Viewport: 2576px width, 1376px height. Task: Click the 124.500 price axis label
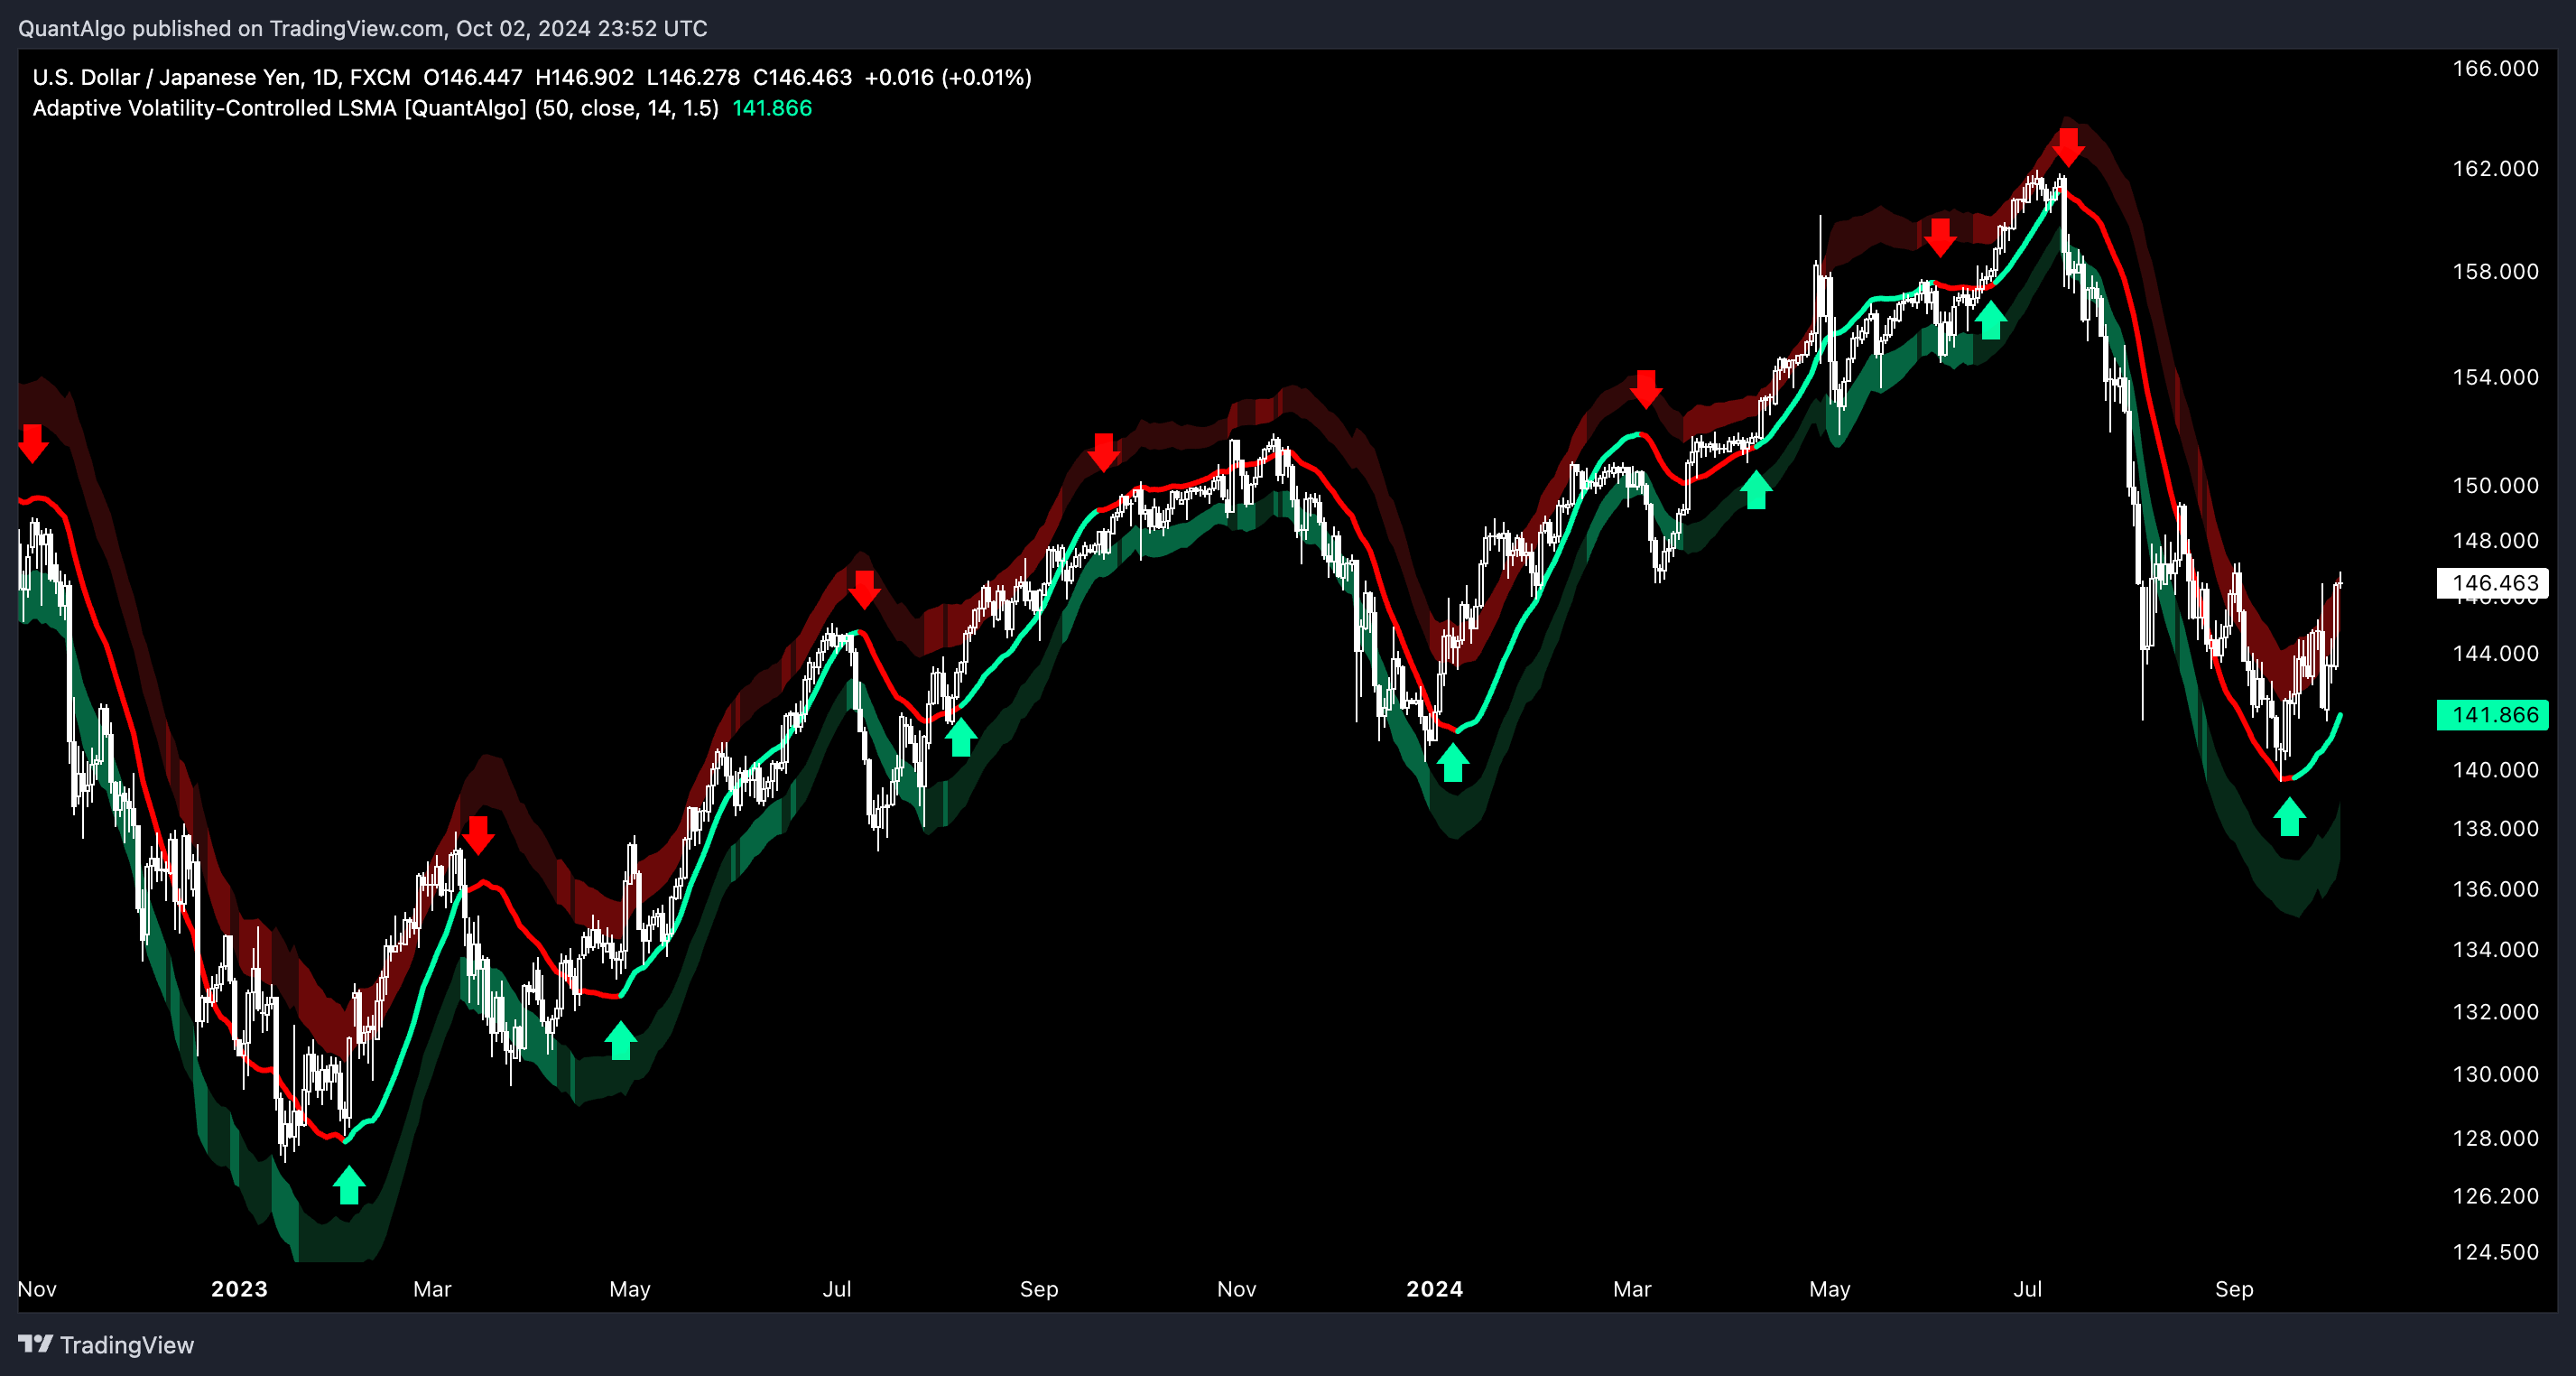(x=2495, y=1252)
